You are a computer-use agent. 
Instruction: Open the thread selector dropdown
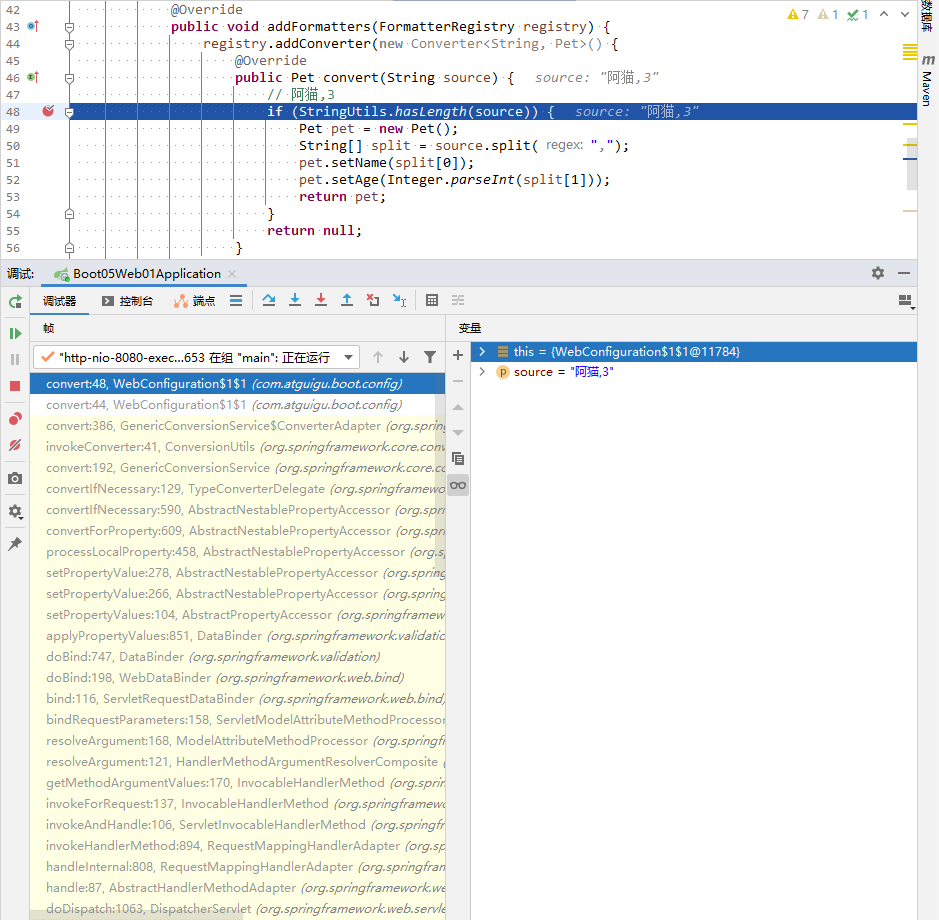(x=196, y=358)
